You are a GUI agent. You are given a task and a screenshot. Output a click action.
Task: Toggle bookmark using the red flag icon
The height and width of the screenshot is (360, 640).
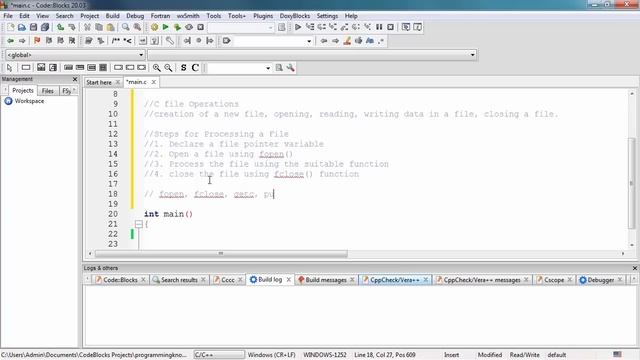coord(37,41)
